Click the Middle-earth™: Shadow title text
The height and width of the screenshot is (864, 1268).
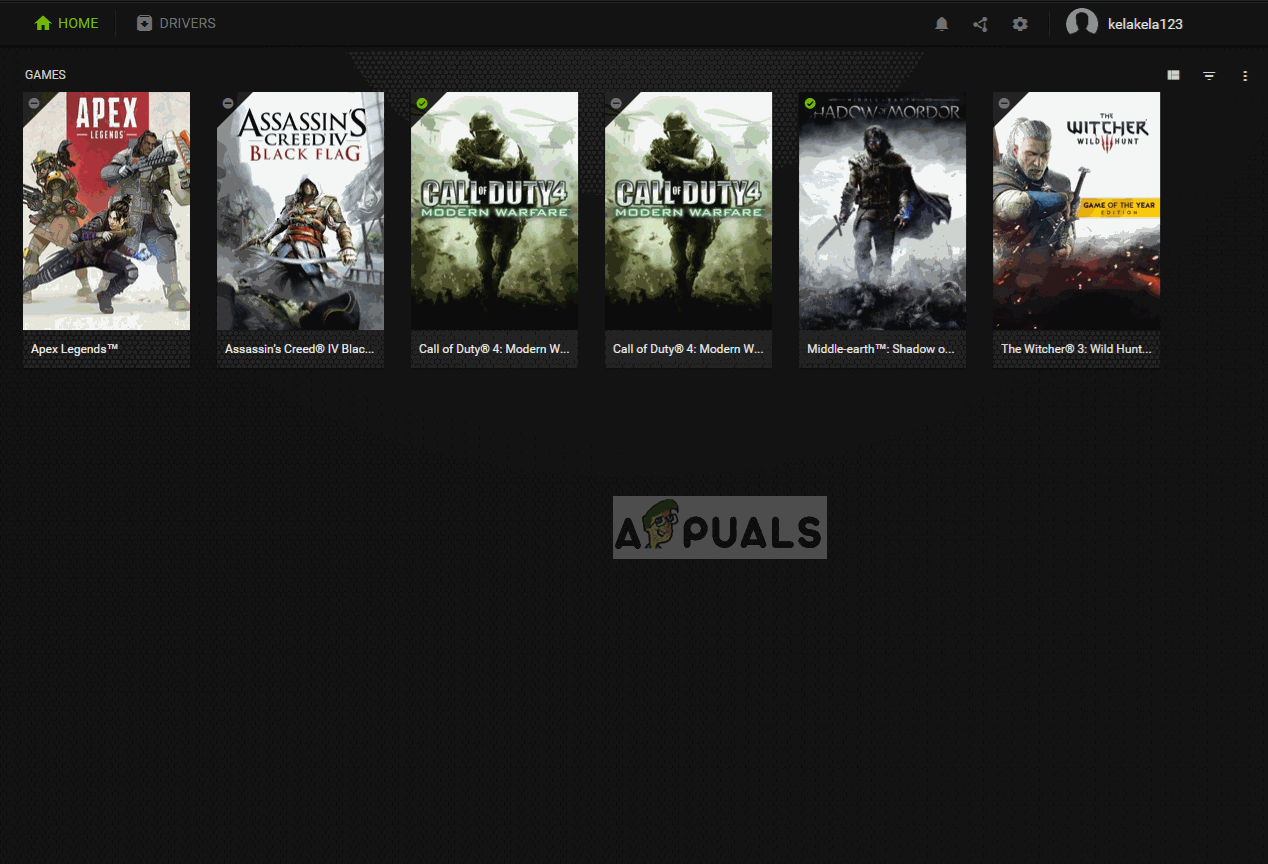[881, 349]
